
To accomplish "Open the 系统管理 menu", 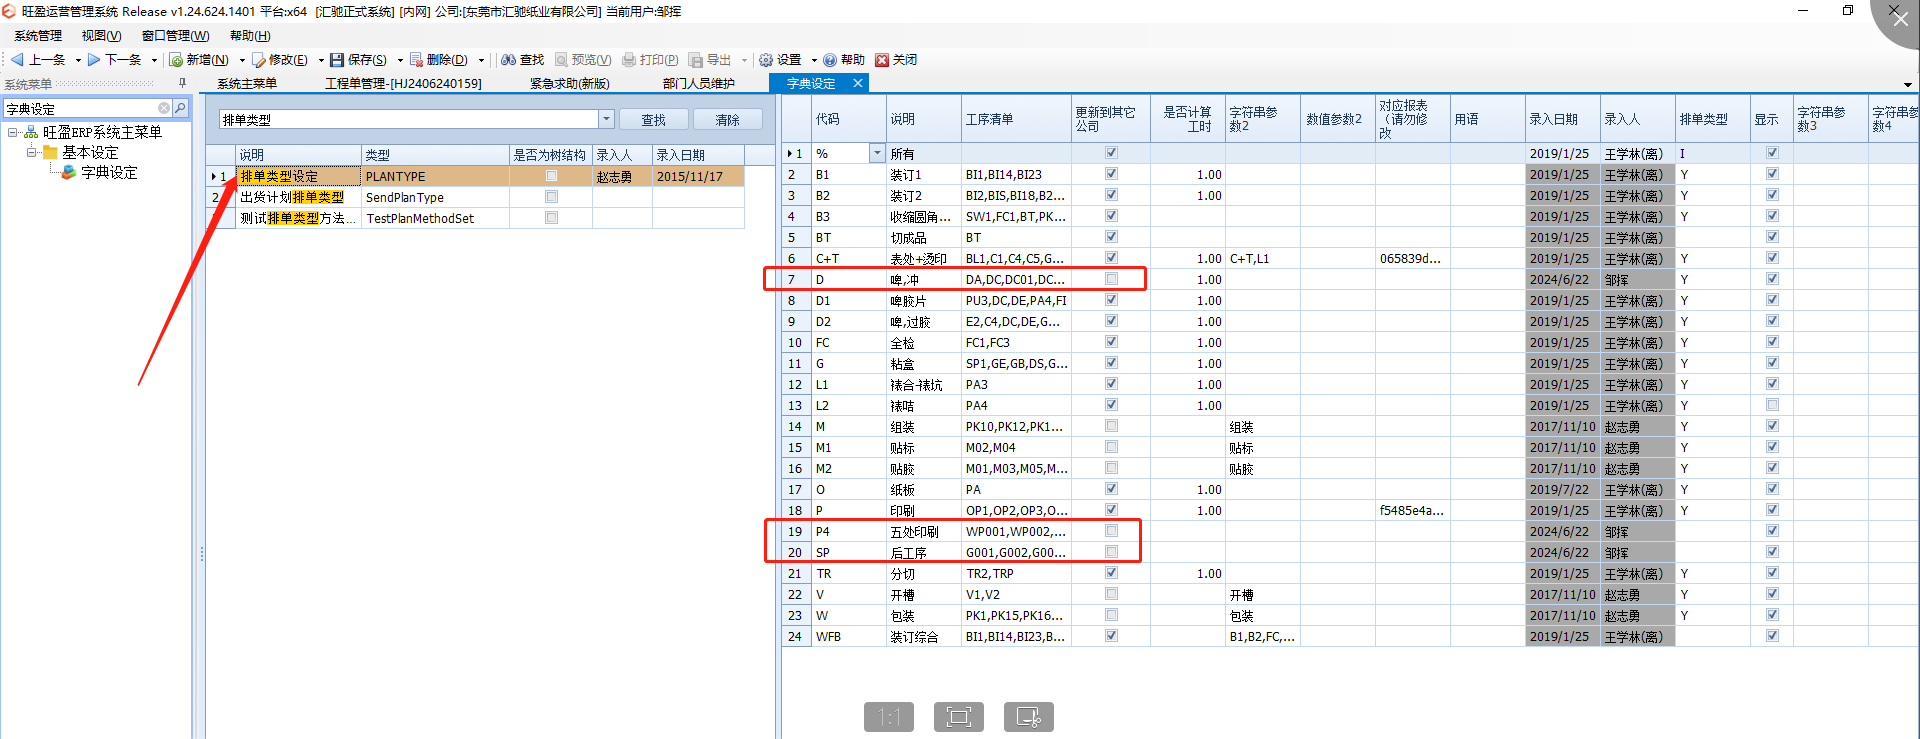I will (x=38, y=36).
